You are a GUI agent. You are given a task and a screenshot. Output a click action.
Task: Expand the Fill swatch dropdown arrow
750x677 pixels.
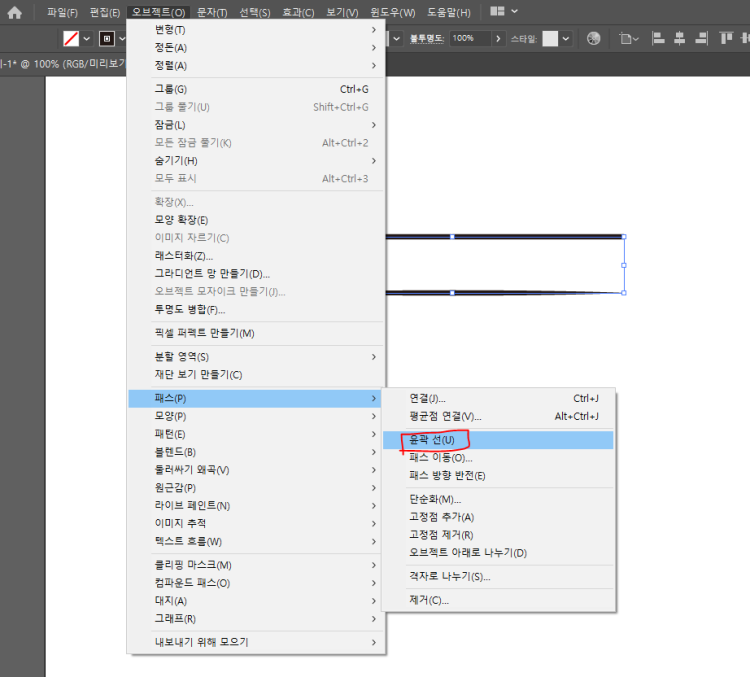[87, 38]
